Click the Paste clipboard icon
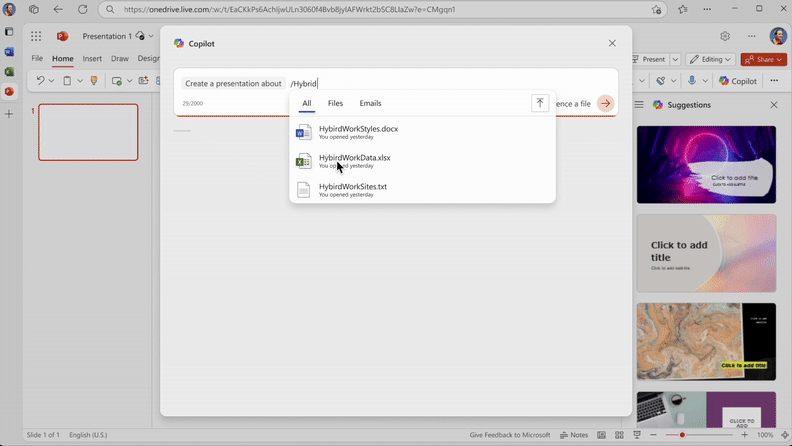Viewport: 792px width, 446px height. click(67, 80)
